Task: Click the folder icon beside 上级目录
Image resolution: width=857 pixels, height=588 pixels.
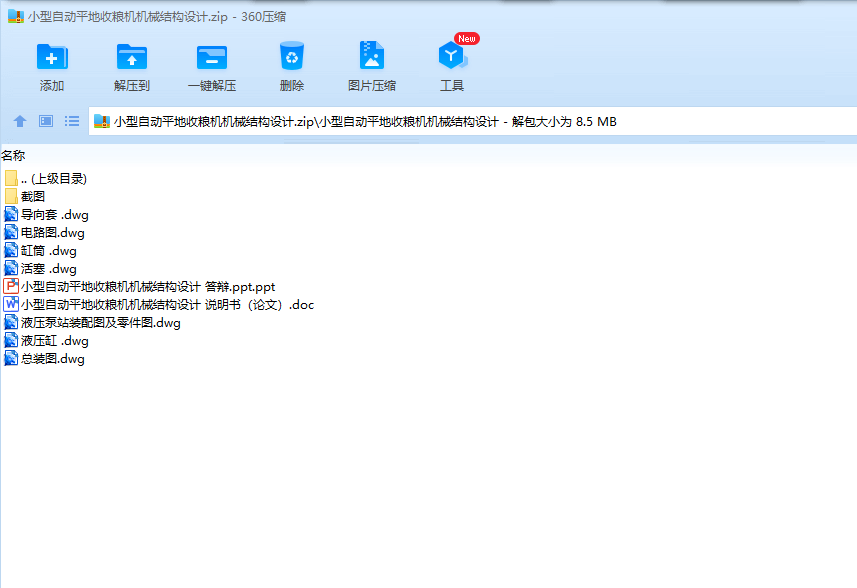Action: (11, 178)
